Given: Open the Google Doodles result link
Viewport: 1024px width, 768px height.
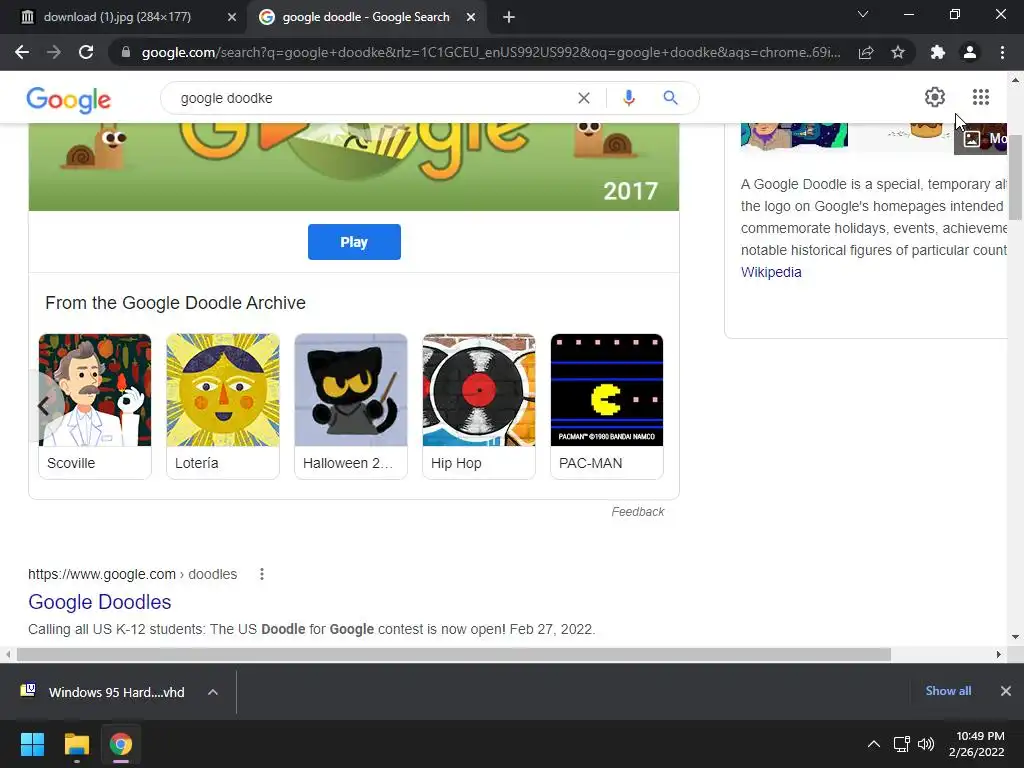Looking at the screenshot, I should (x=100, y=602).
